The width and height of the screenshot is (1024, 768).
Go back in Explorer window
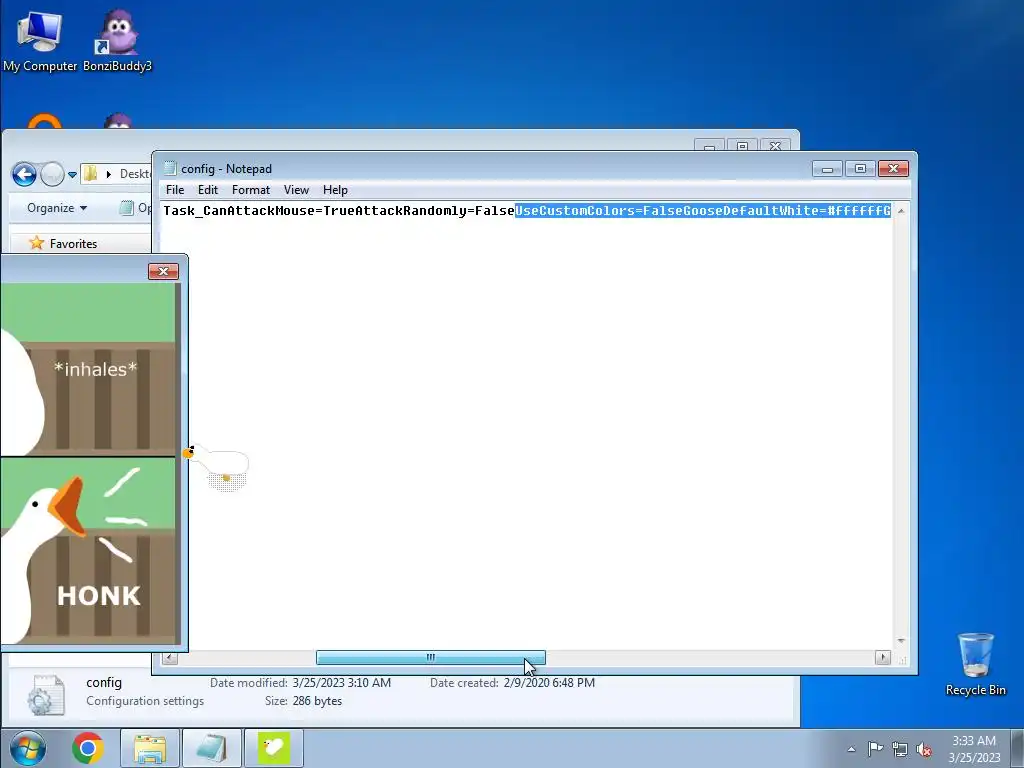coord(24,174)
